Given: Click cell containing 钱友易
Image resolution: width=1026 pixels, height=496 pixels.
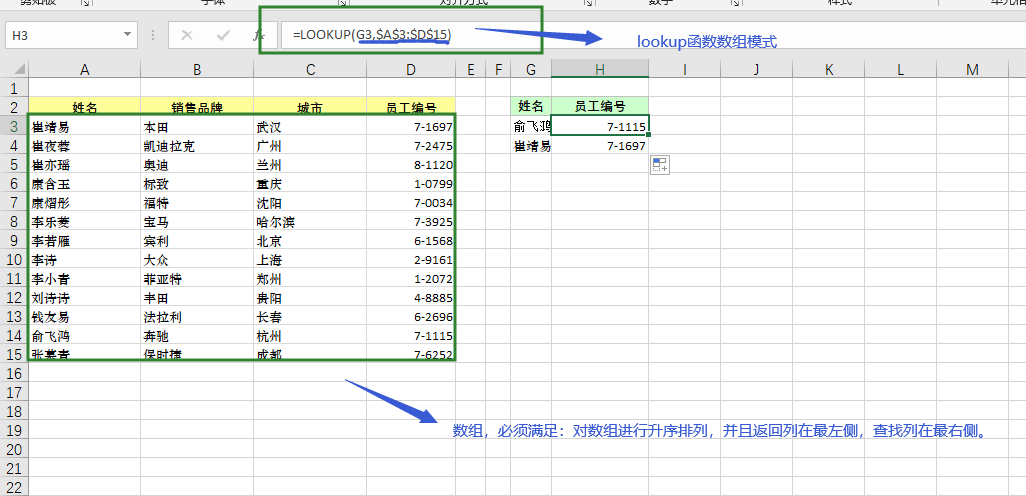Looking at the screenshot, I should tap(84, 317).
